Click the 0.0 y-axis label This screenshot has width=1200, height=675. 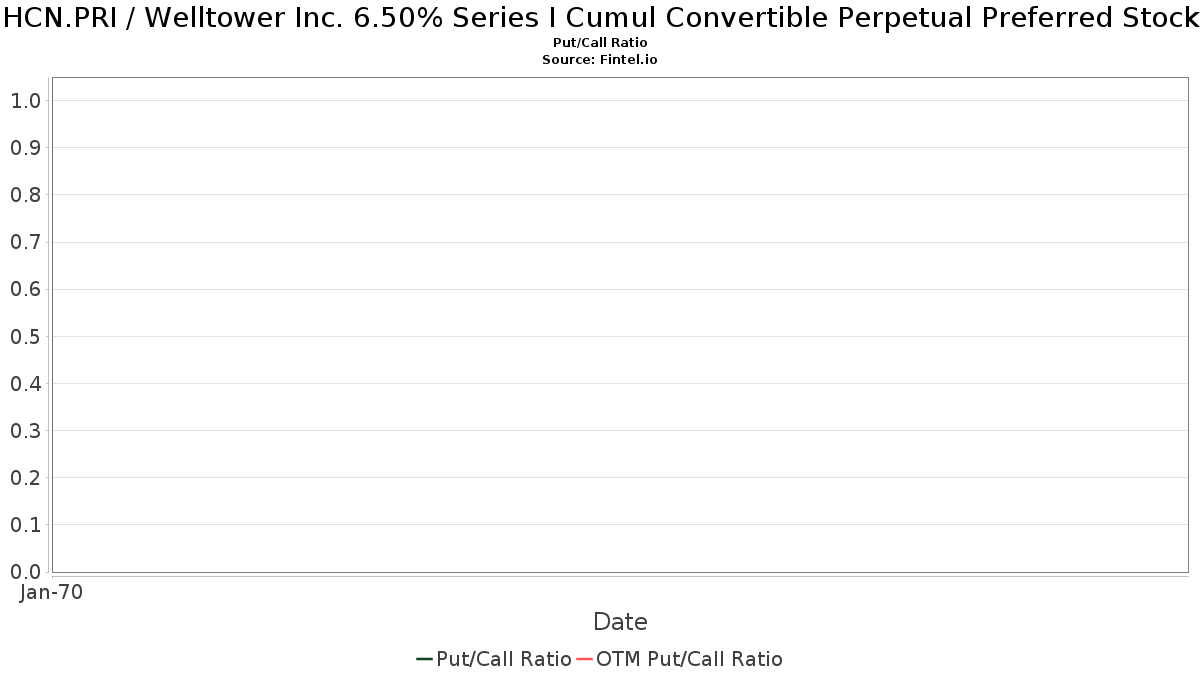pyautogui.click(x=25, y=572)
